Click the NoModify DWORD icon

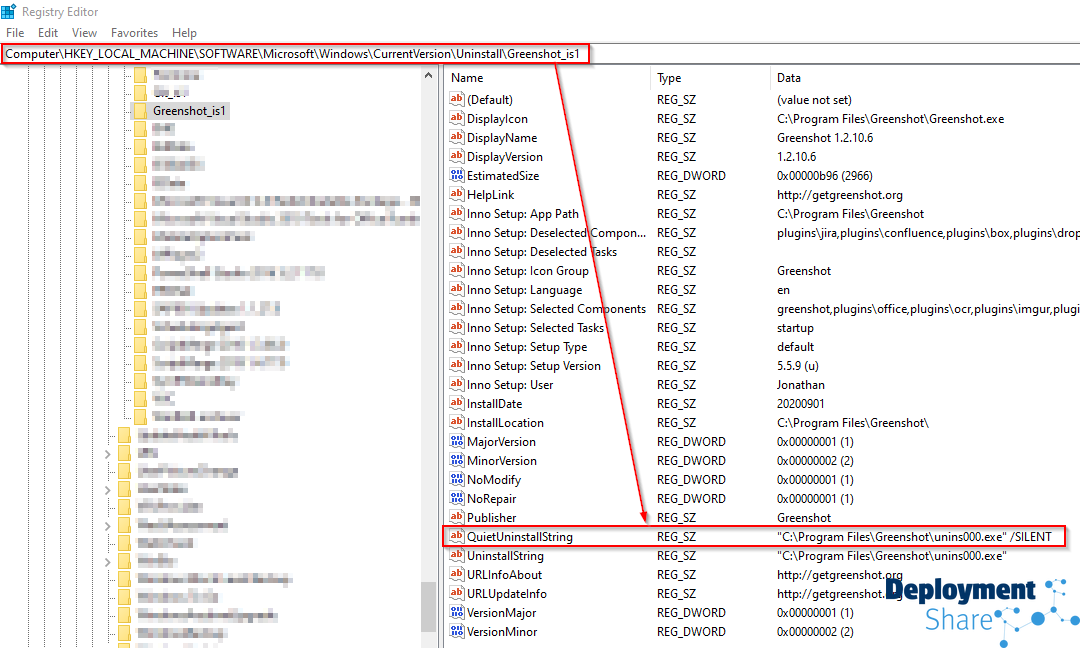click(x=457, y=479)
